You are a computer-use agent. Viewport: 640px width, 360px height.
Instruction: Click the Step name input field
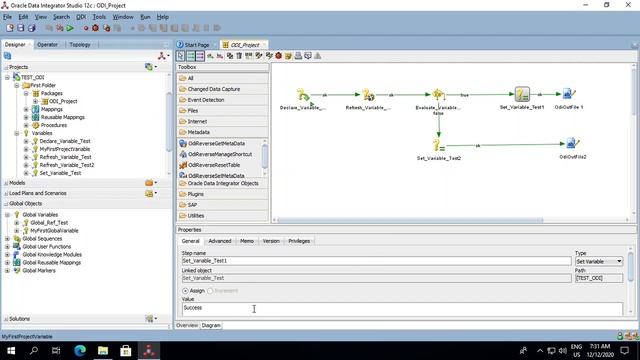click(376, 261)
